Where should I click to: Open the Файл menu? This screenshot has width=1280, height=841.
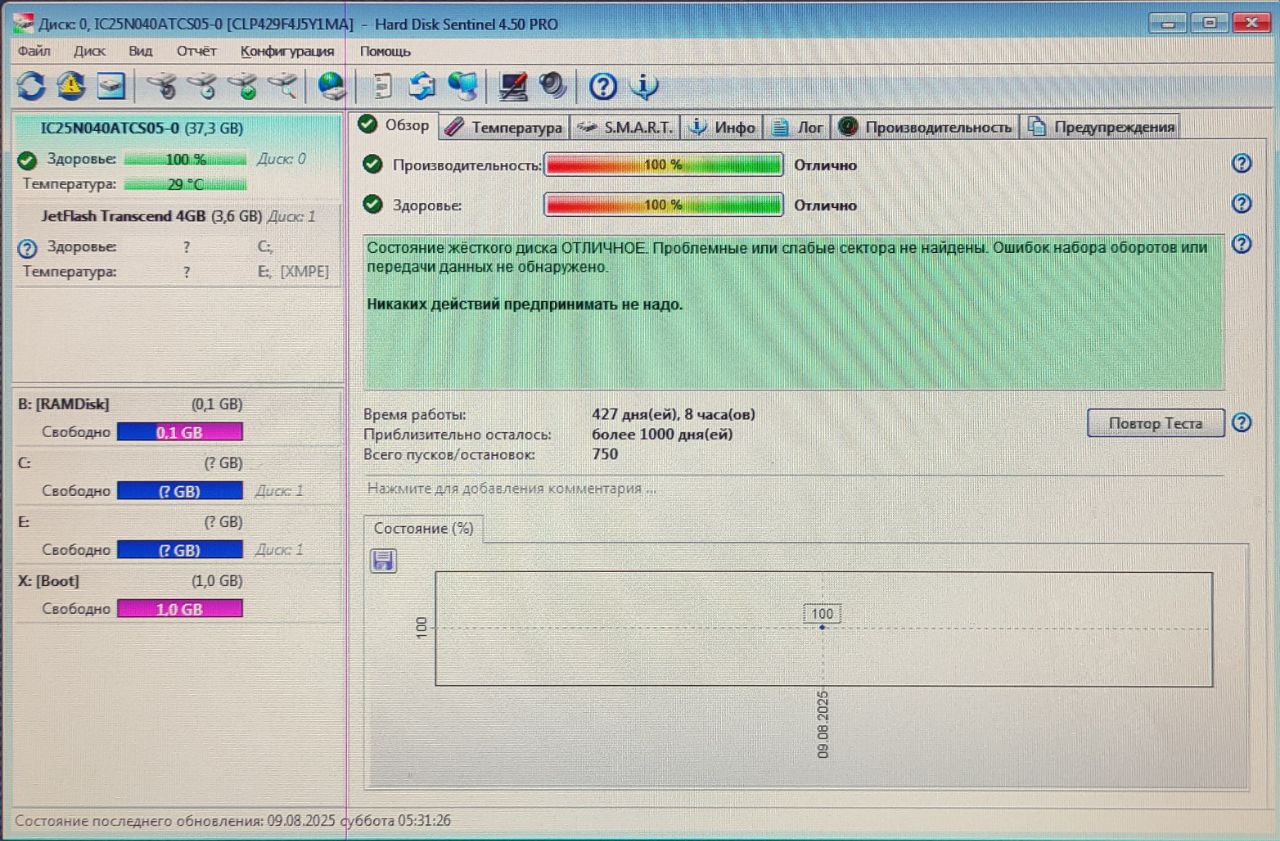click(x=34, y=51)
